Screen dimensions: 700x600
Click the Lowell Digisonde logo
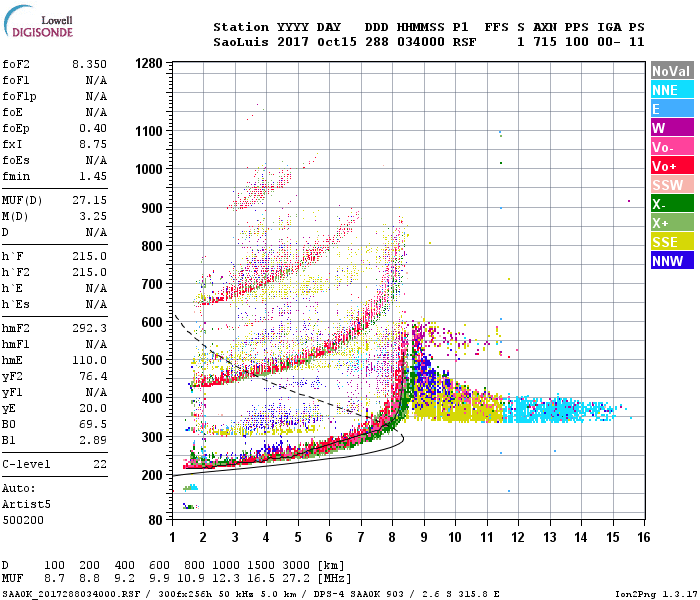[x=38, y=21]
